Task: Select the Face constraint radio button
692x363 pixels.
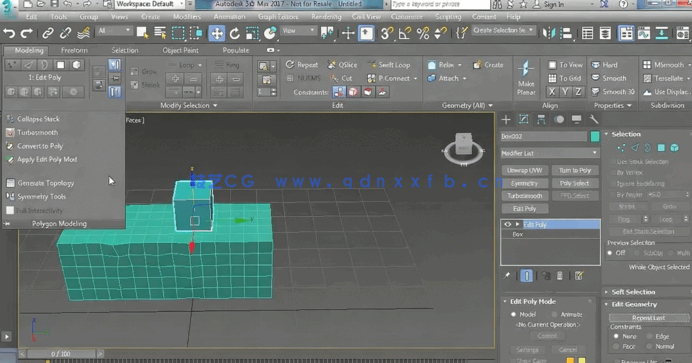Action: [616, 347]
